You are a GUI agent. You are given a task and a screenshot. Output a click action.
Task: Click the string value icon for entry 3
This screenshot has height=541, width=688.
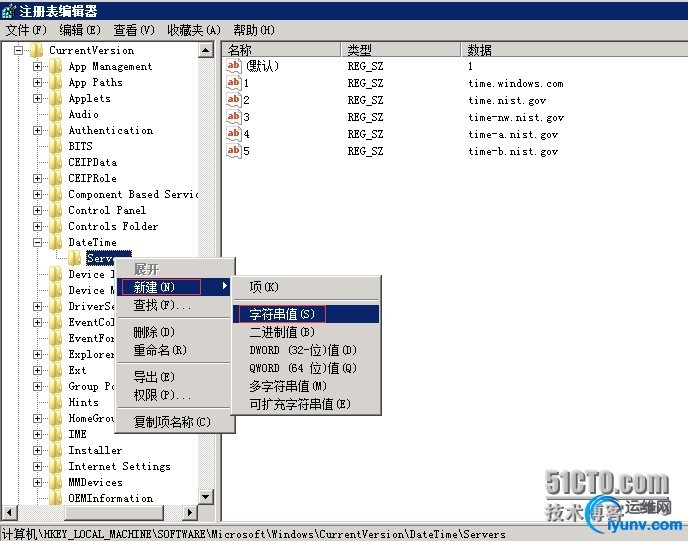click(x=233, y=117)
